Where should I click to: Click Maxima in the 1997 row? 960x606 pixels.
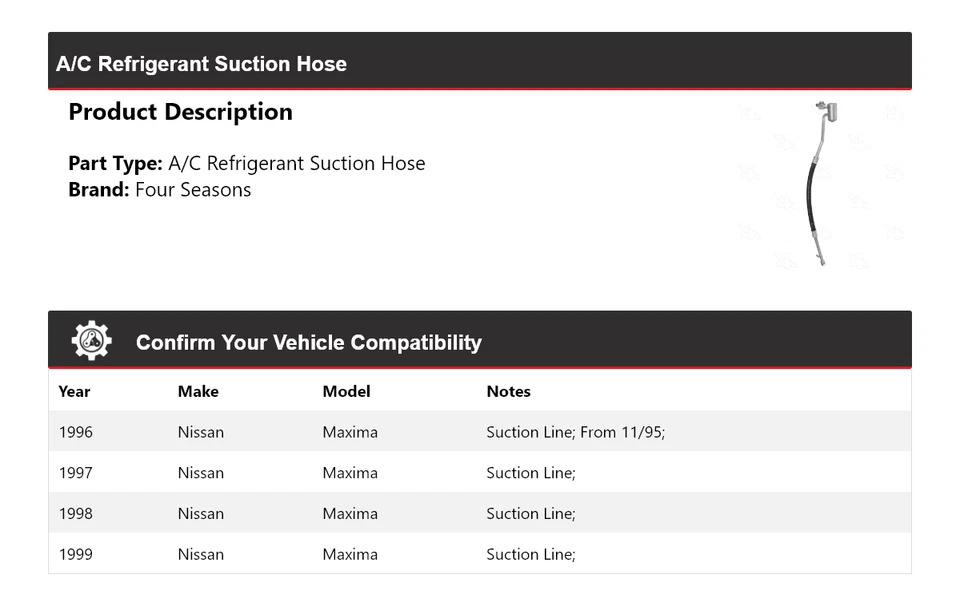[x=350, y=473]
